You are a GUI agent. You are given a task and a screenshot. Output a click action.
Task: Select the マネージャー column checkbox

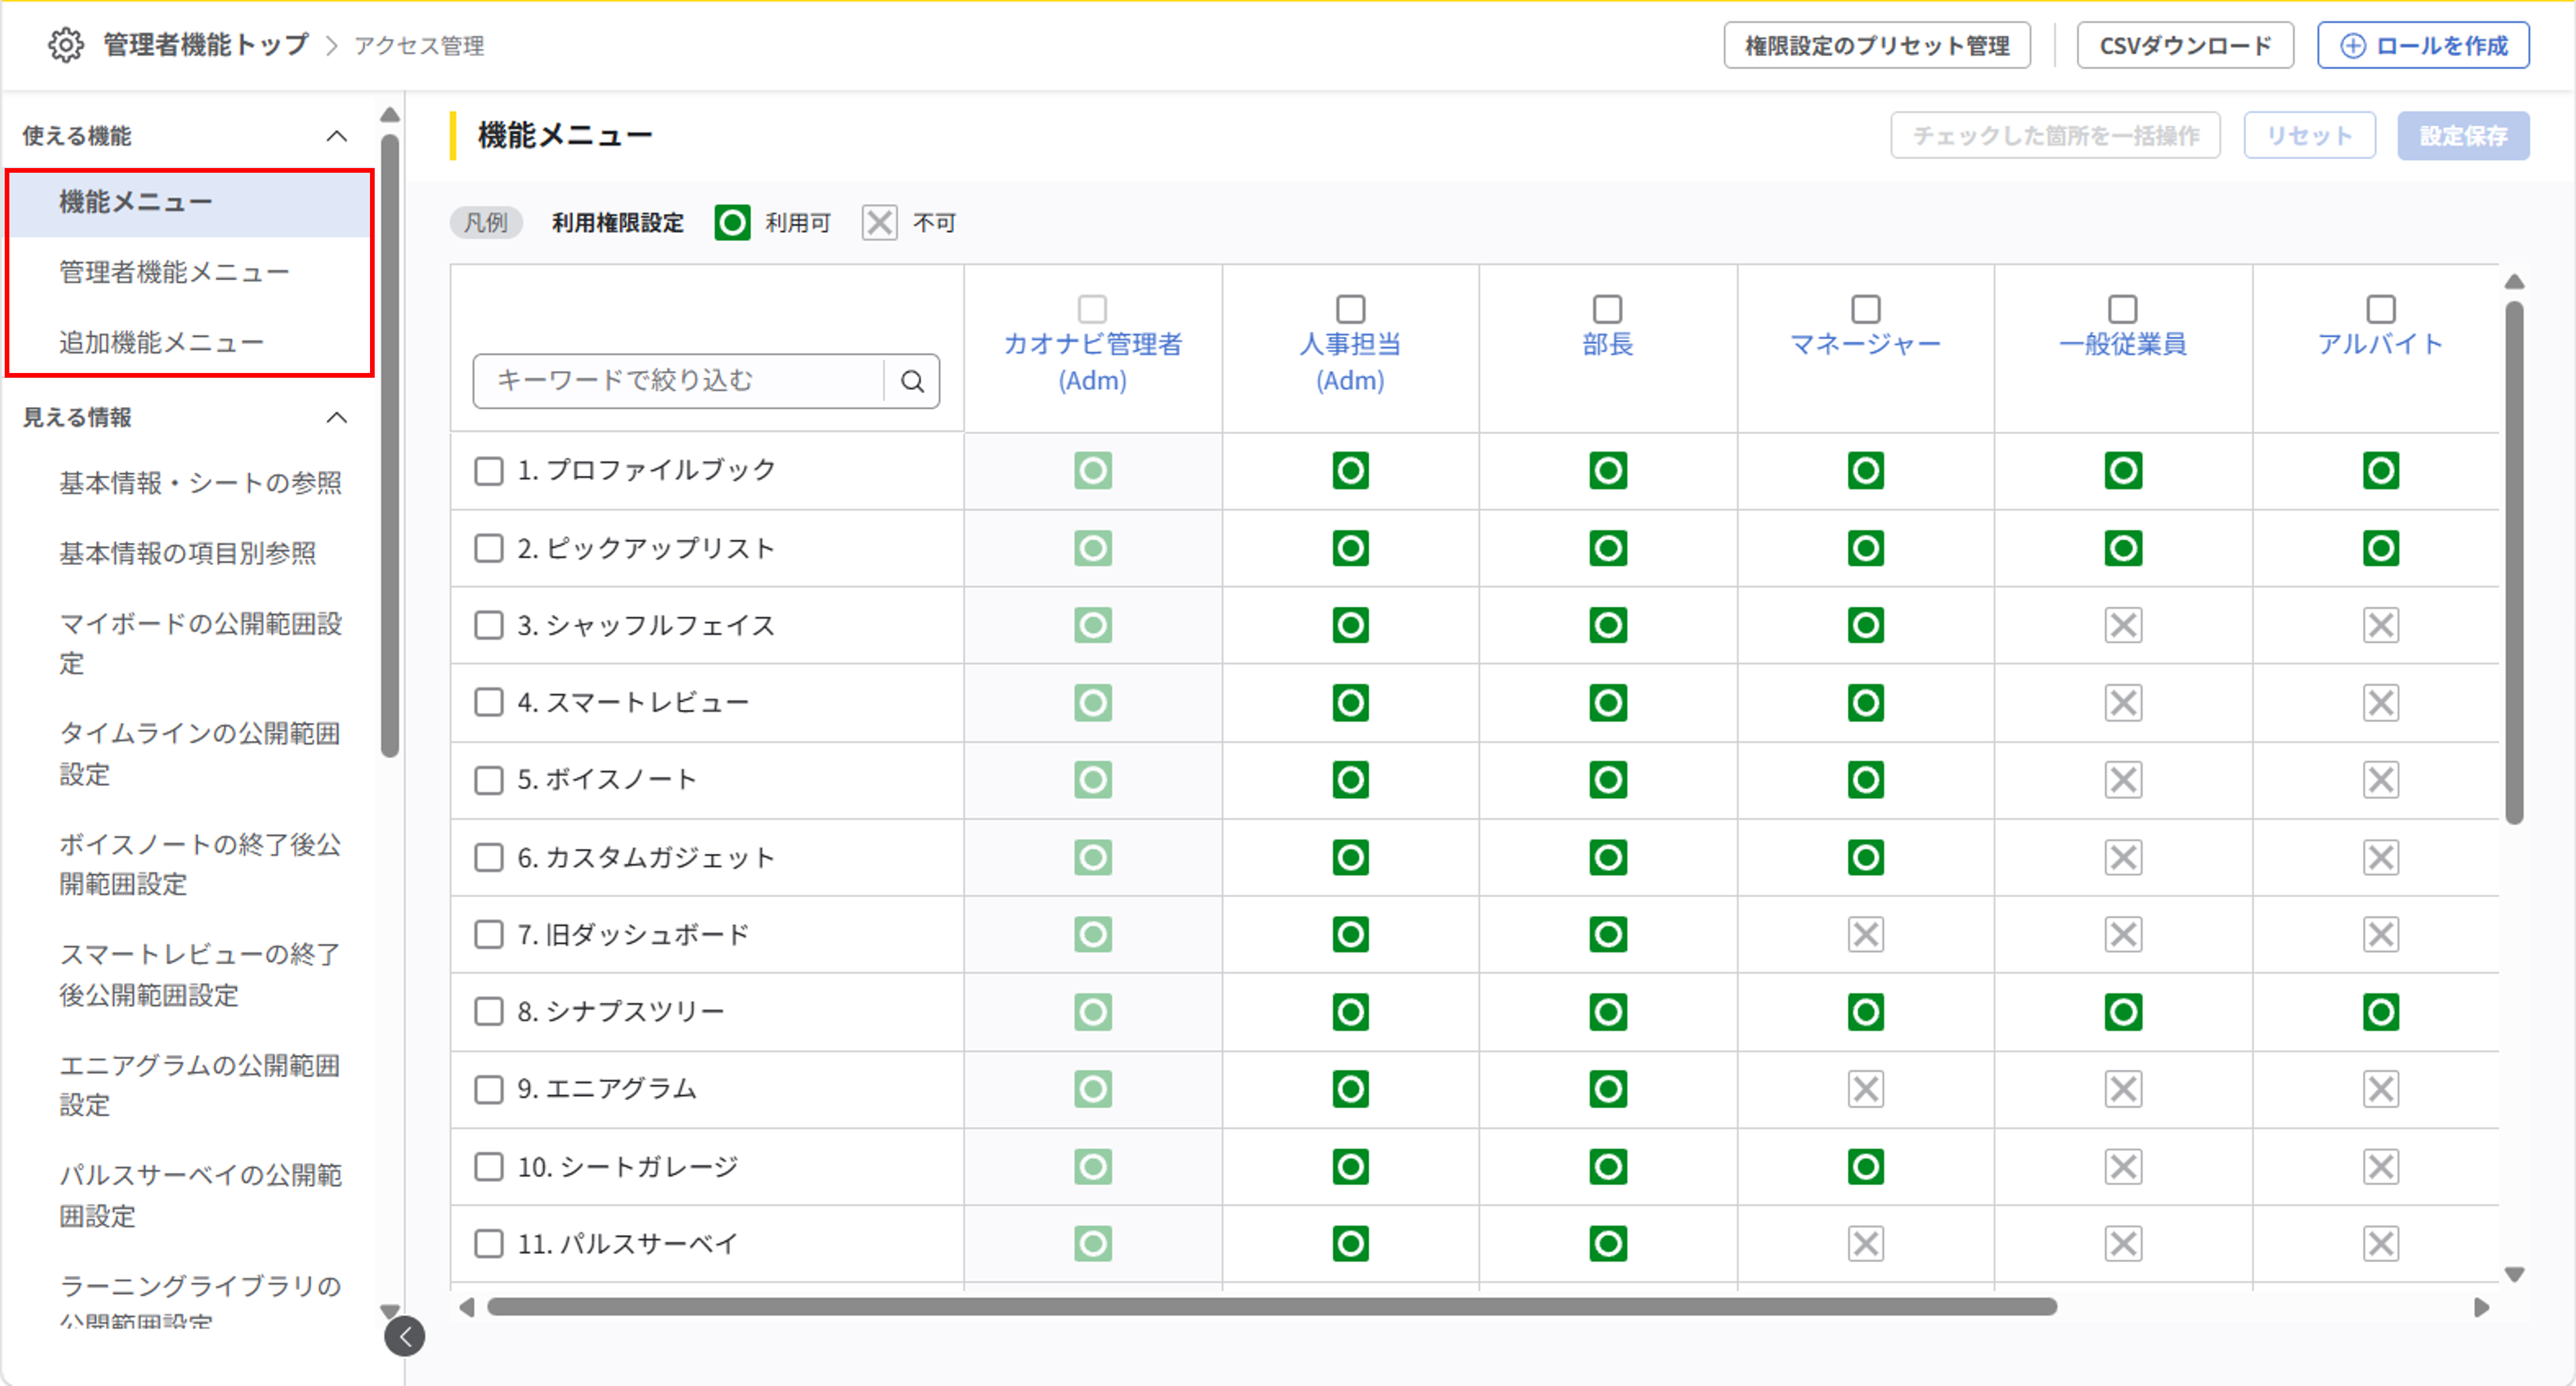pos(1865,308)
